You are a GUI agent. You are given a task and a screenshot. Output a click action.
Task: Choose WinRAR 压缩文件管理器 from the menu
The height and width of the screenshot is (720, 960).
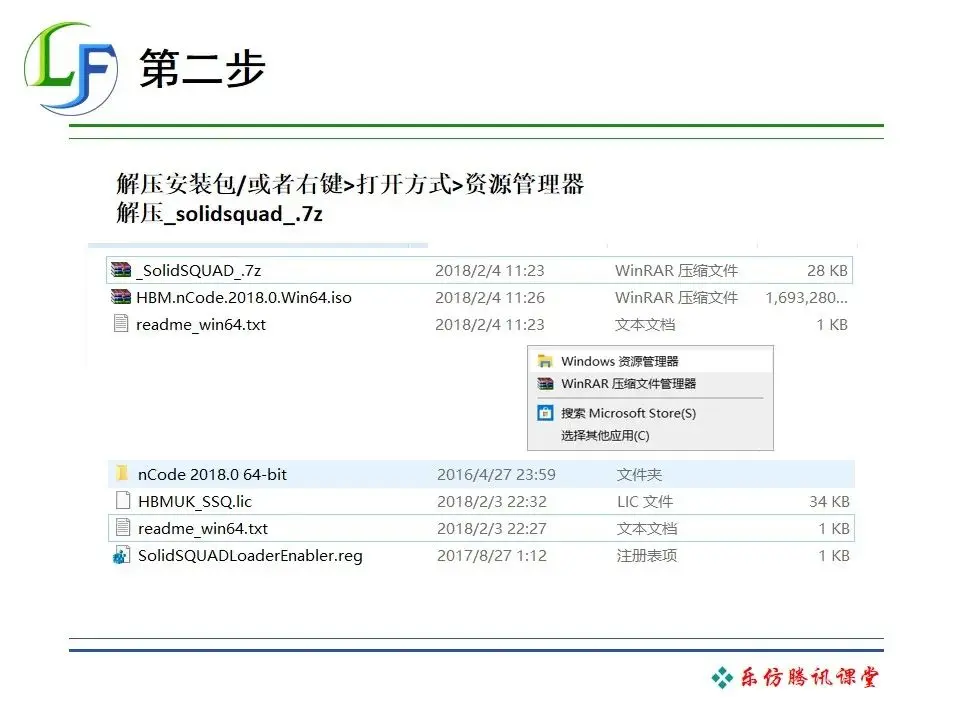tap(650, 384)
